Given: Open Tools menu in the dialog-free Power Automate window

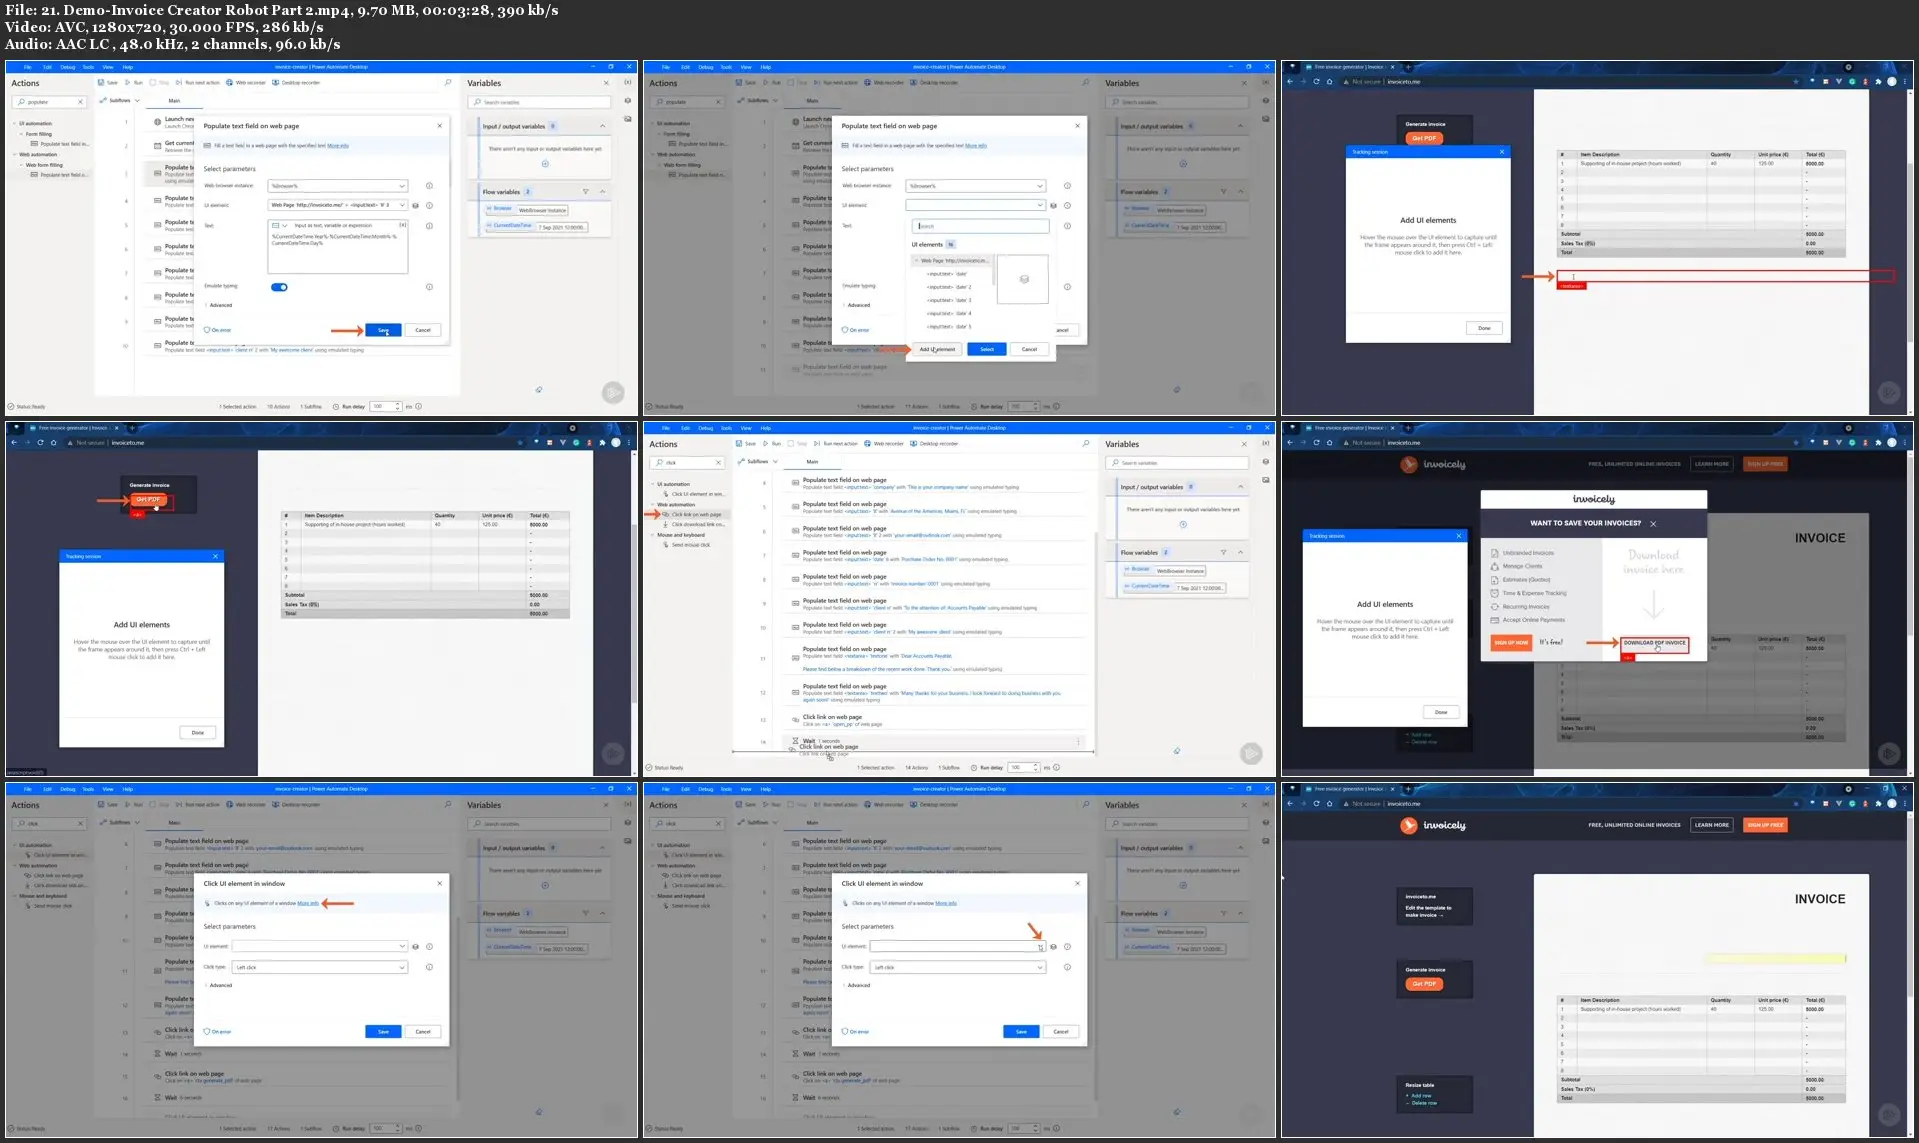Looking at the screenshot, I should coord(726,428).
